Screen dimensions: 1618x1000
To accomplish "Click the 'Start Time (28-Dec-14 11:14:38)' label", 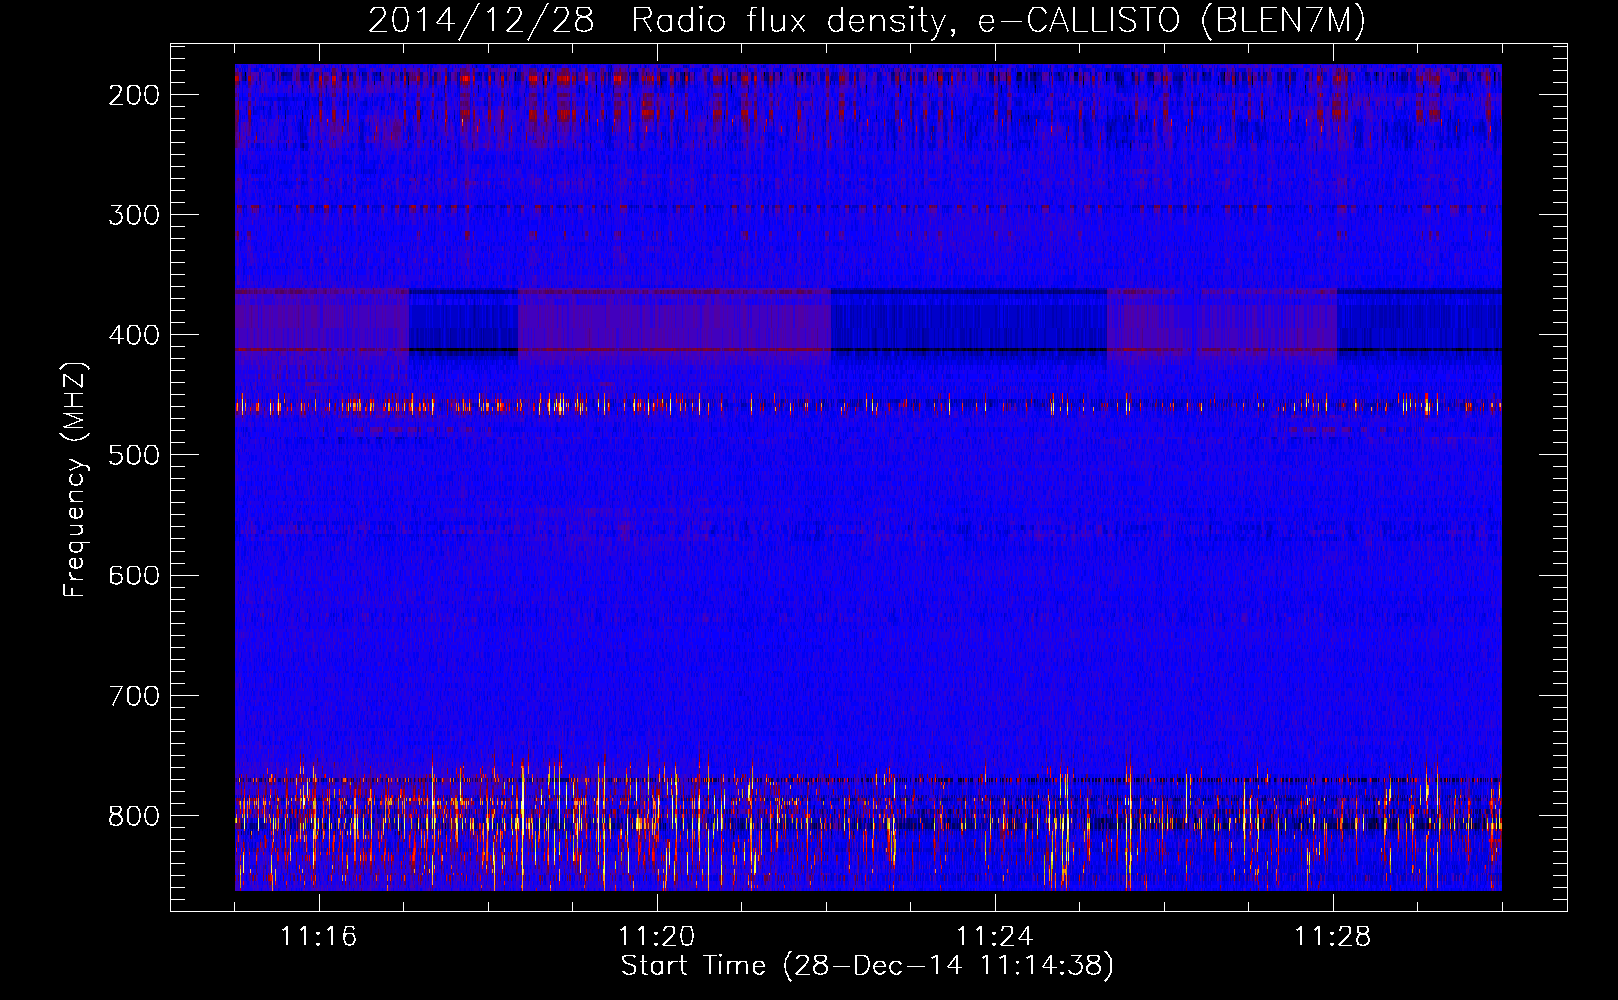I will pyautogui.click(x=867, y=966).
